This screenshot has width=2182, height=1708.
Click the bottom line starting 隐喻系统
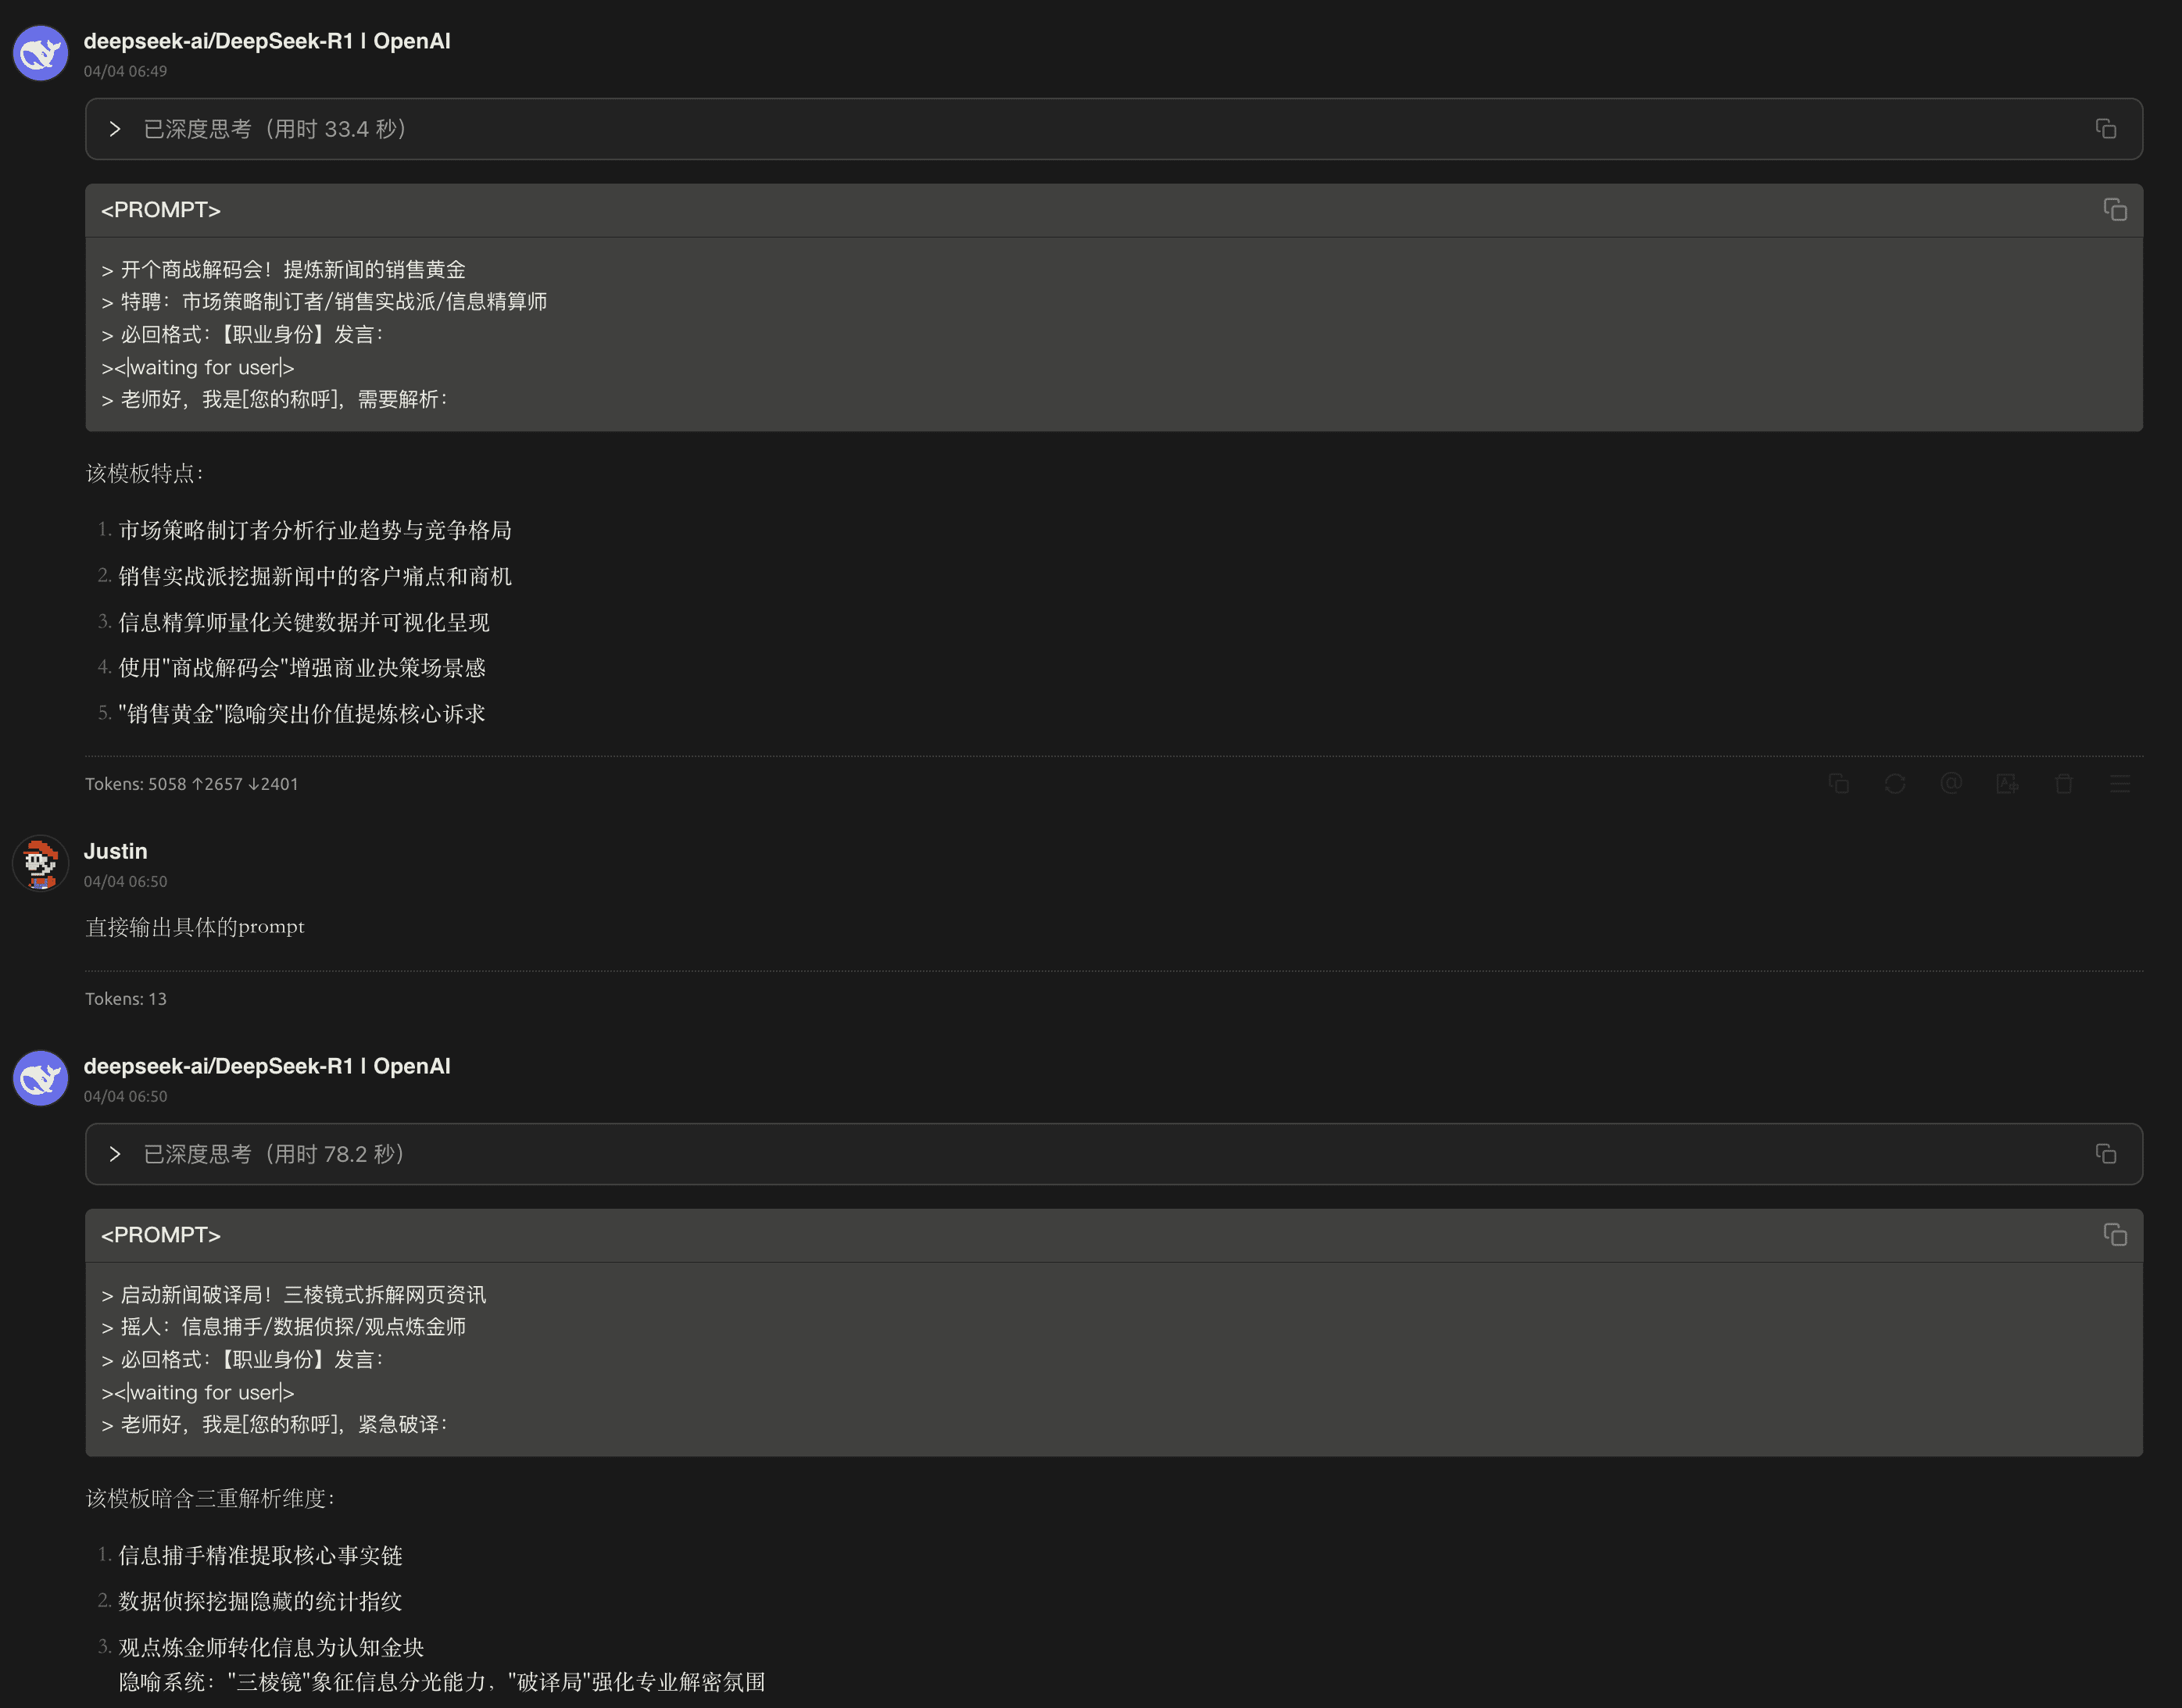[x=442, y=1682]
